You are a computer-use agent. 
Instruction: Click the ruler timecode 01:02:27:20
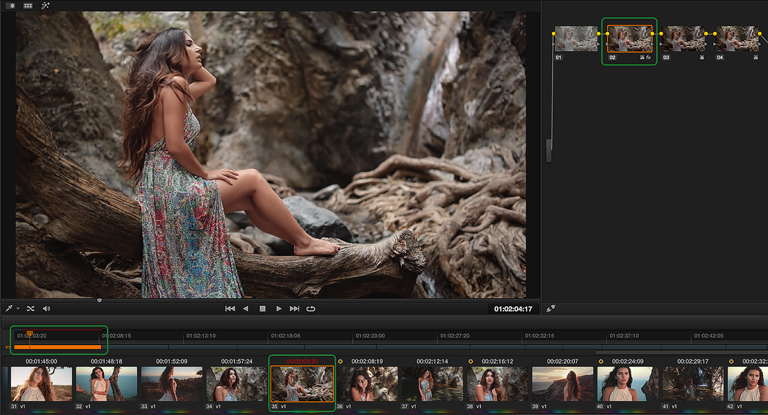455,336
